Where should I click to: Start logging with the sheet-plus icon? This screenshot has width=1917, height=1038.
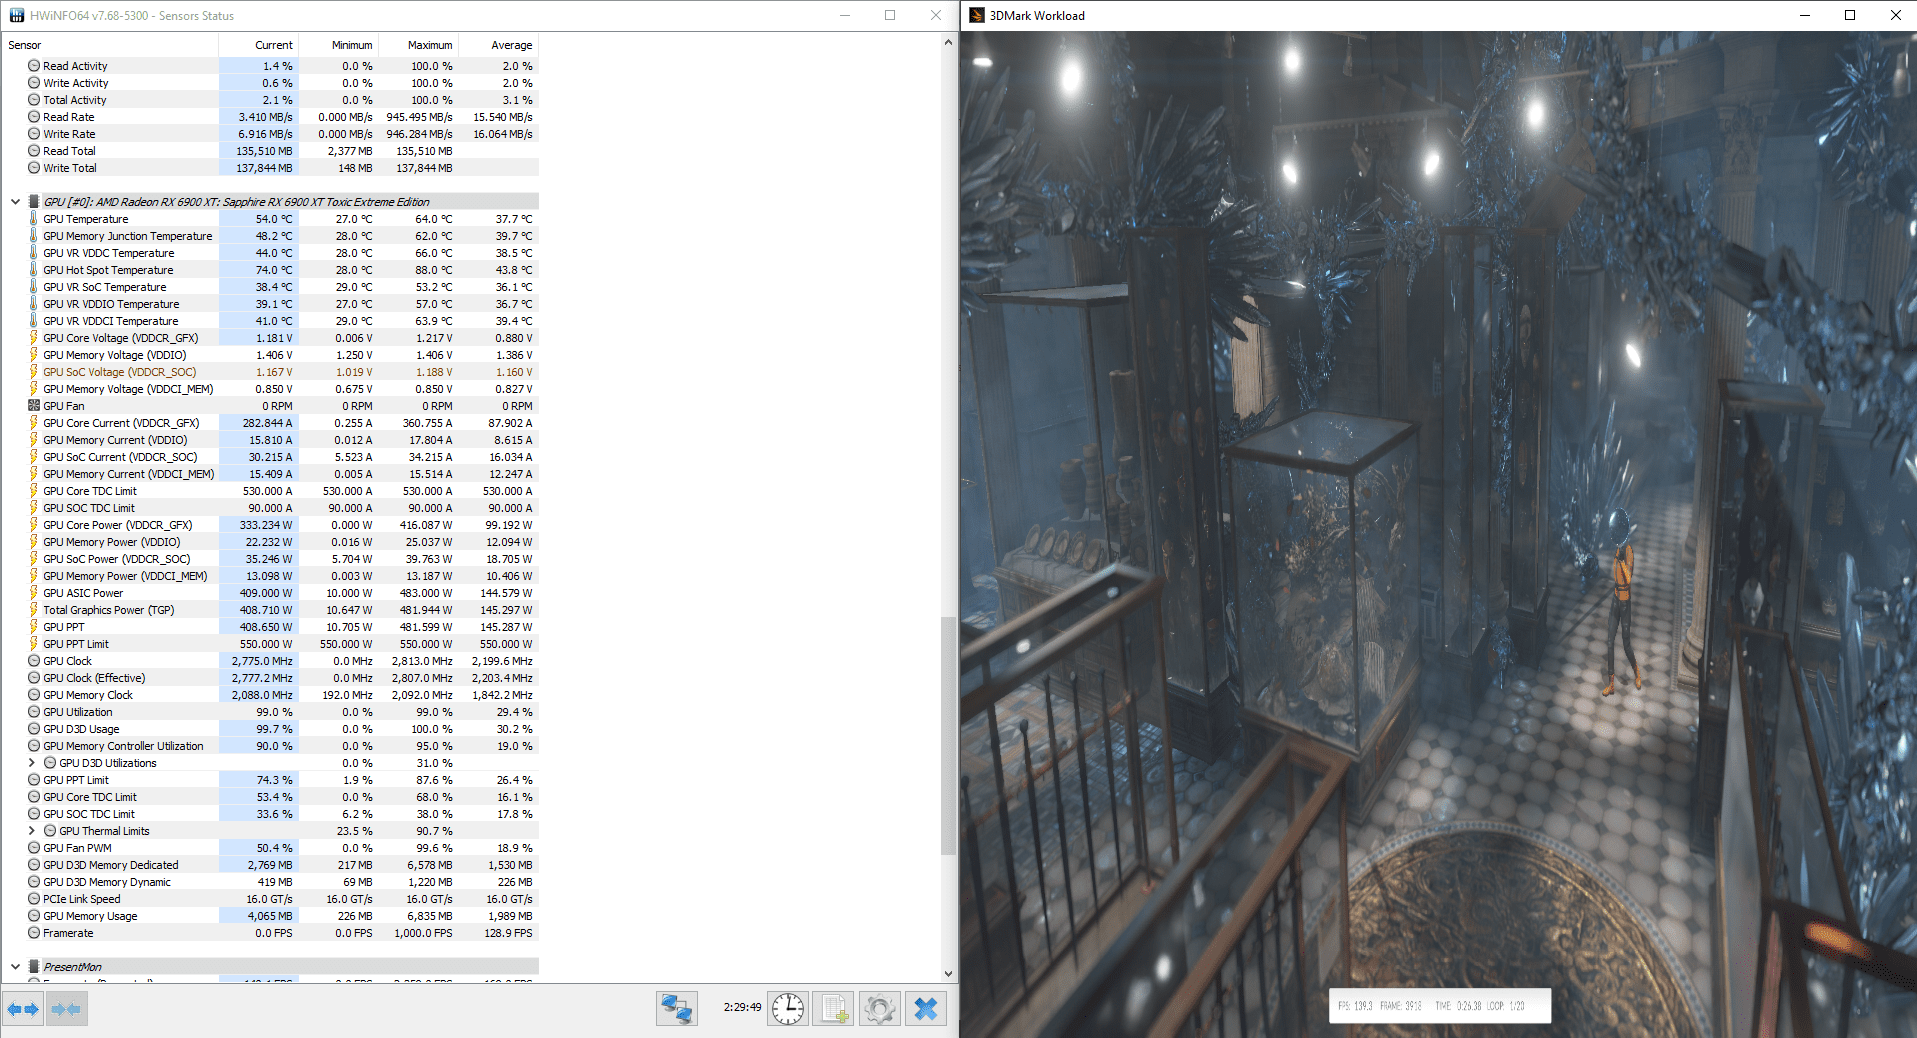[834, 1009]
